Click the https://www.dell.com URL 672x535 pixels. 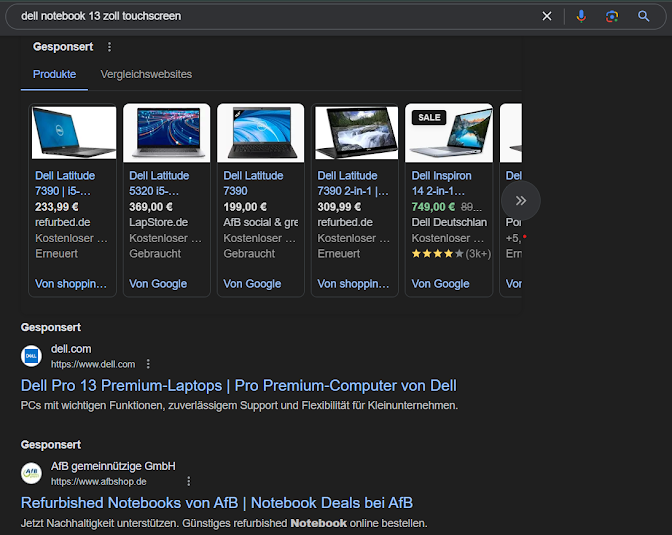pyautogui.click(x=93, y=364)
